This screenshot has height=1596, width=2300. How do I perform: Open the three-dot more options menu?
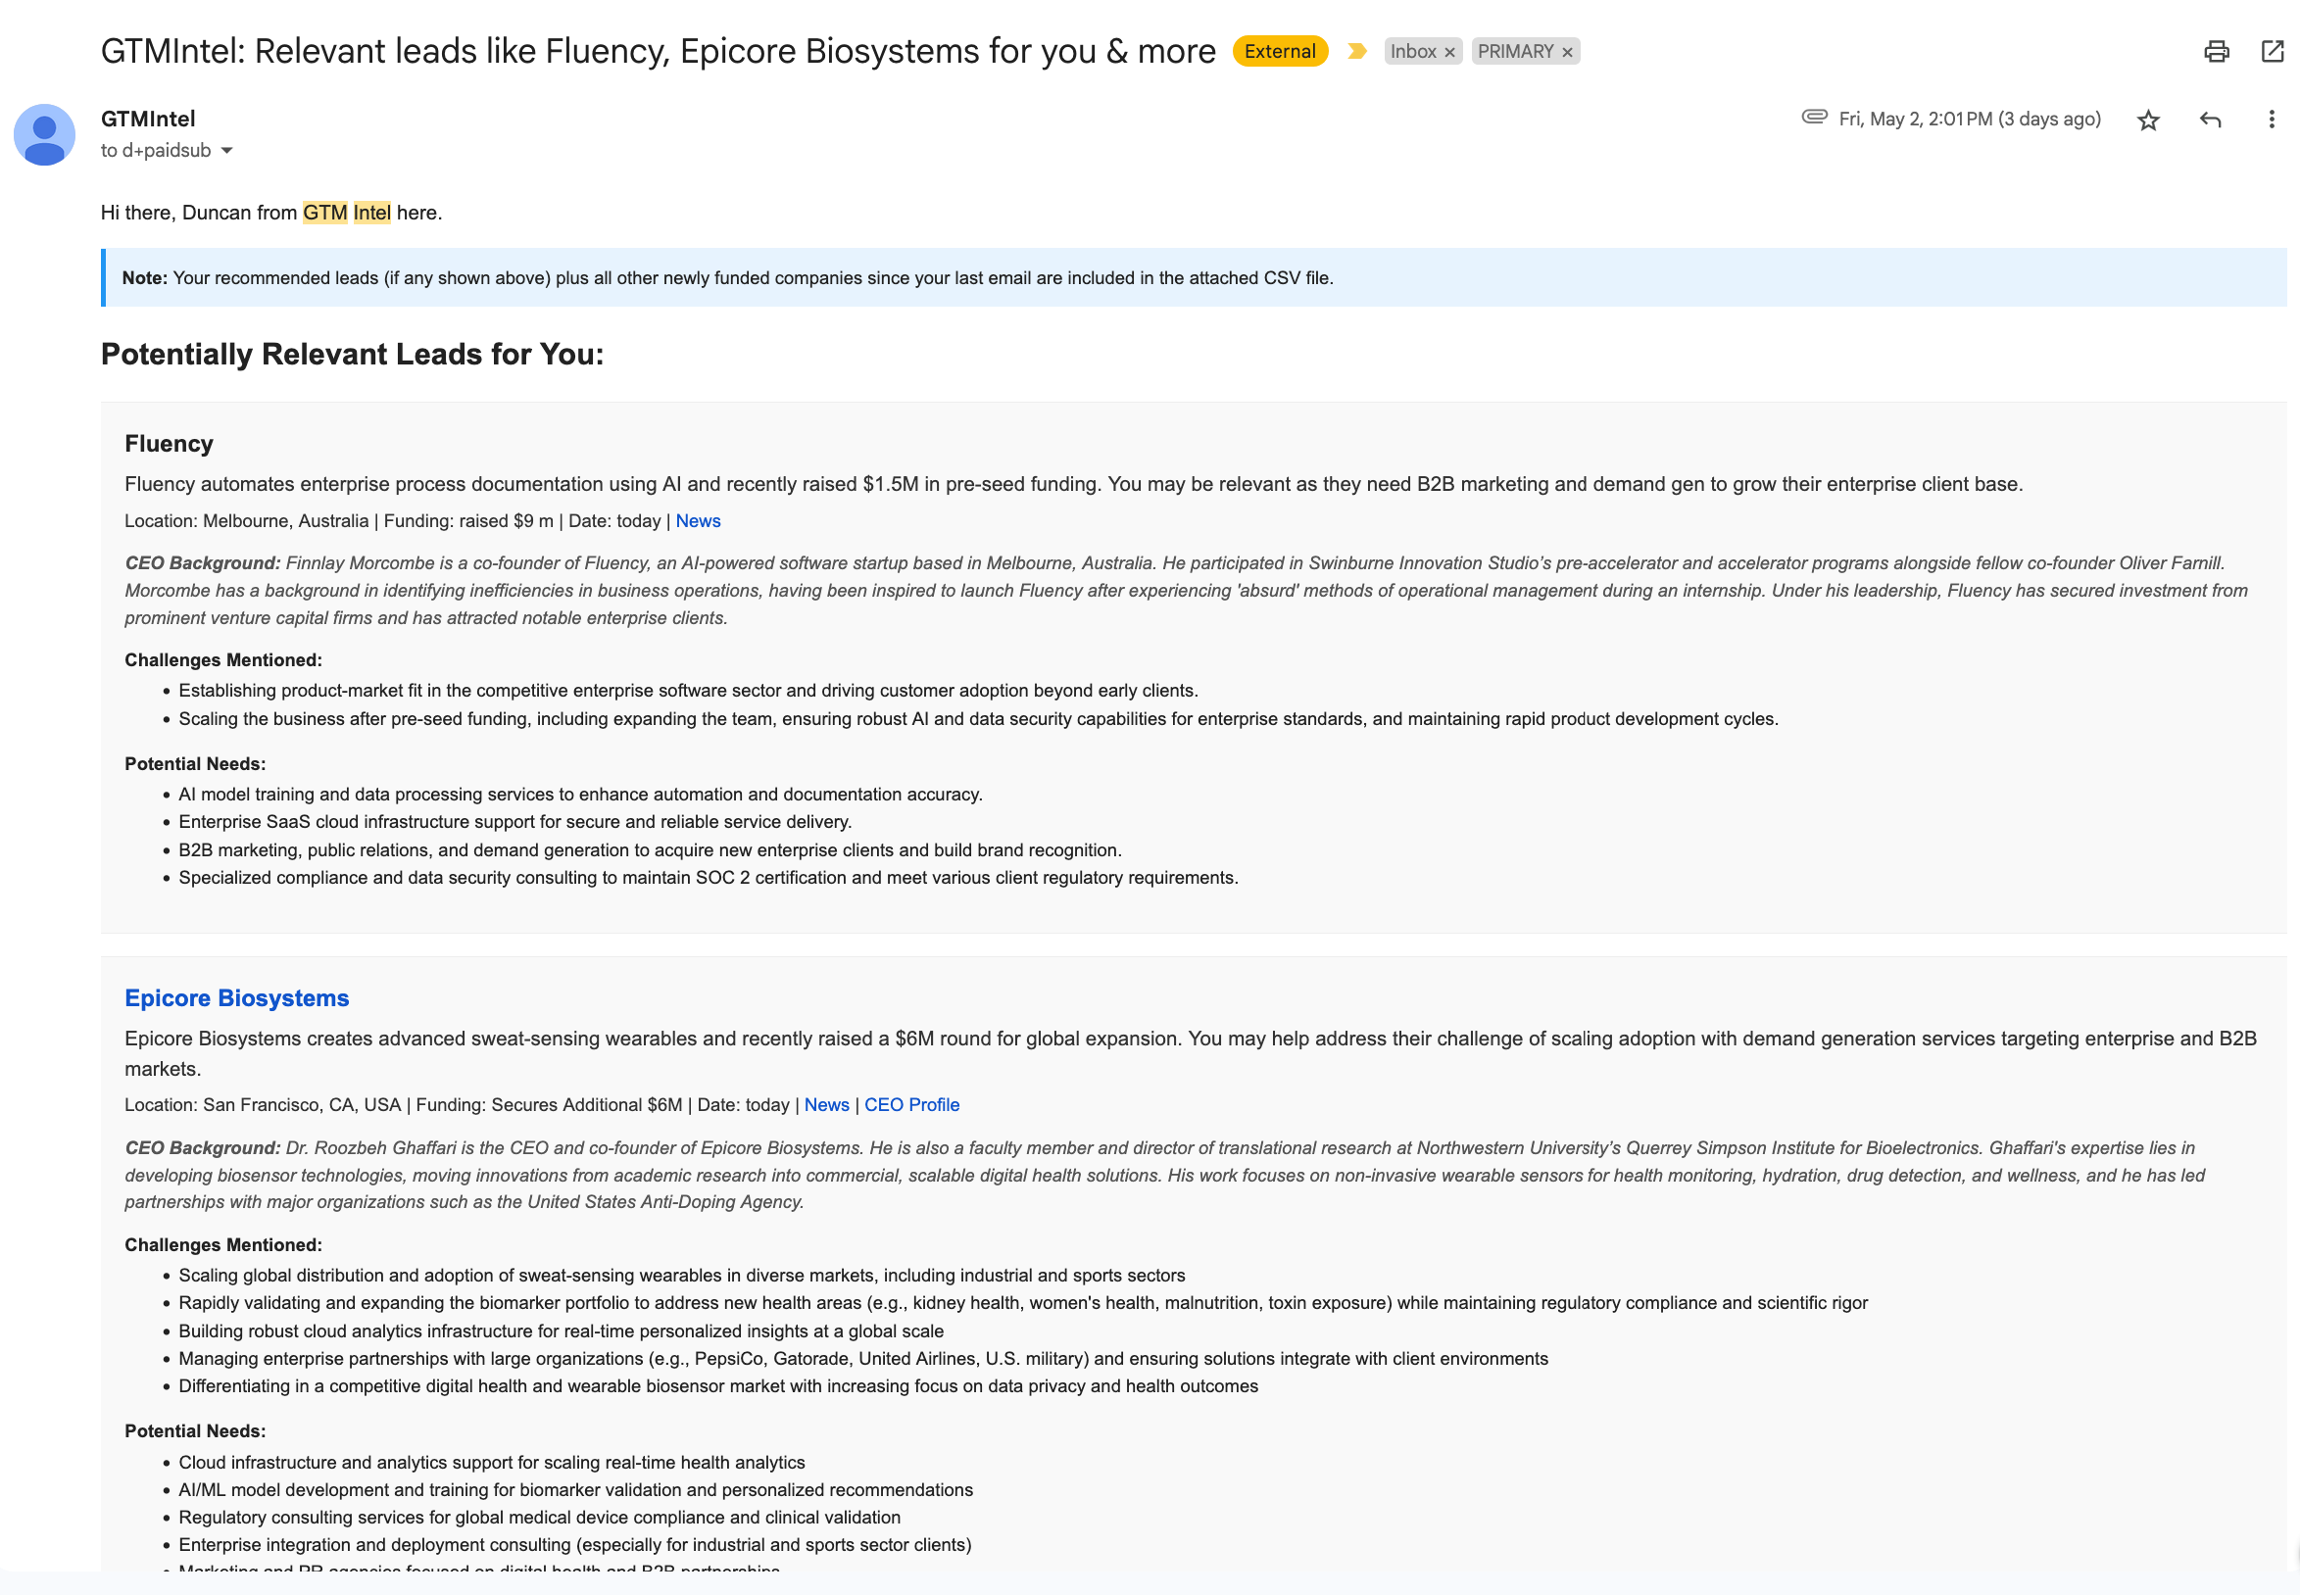click(2271, 120)
